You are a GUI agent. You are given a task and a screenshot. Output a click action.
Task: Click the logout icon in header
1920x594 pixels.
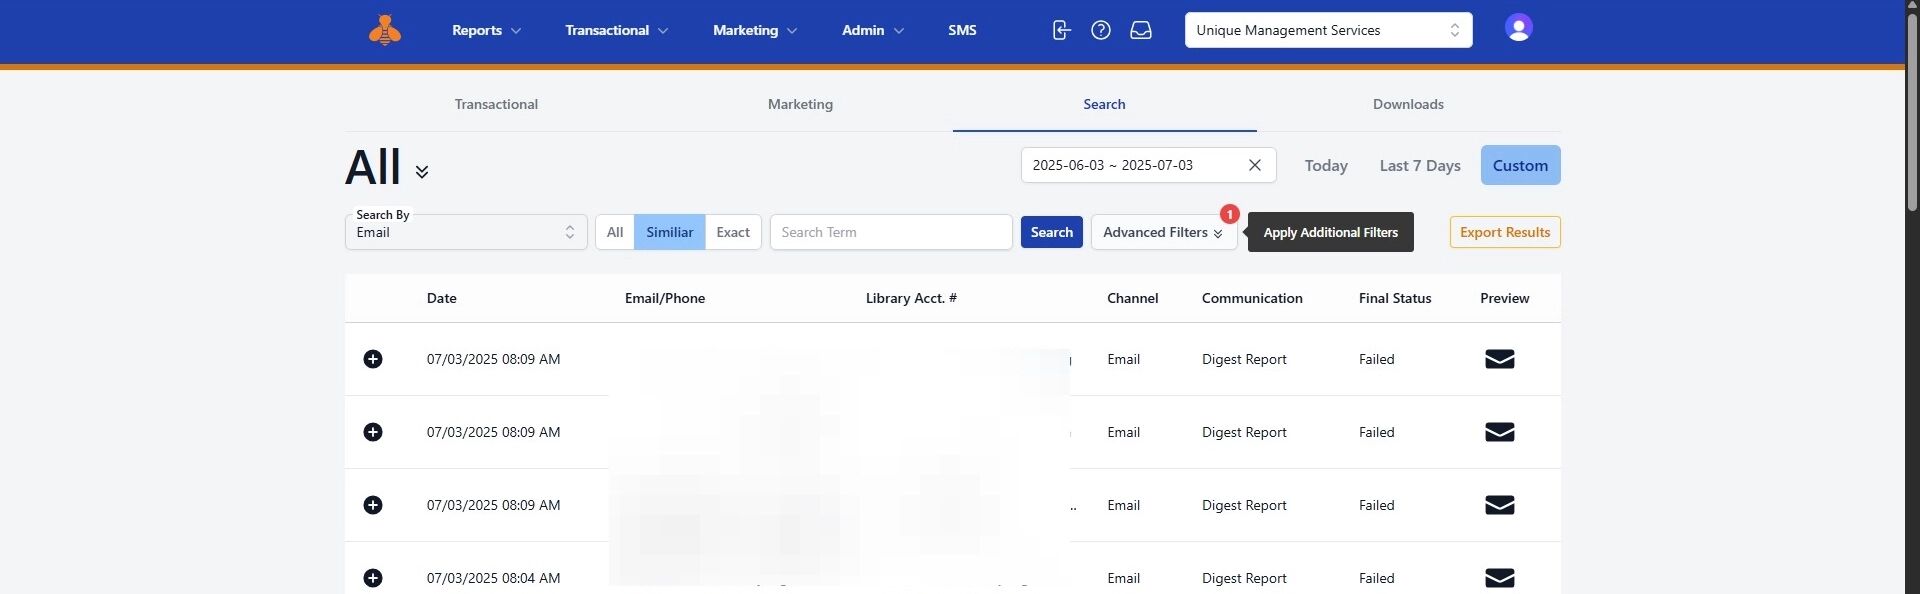click(x=1061, y=30)
